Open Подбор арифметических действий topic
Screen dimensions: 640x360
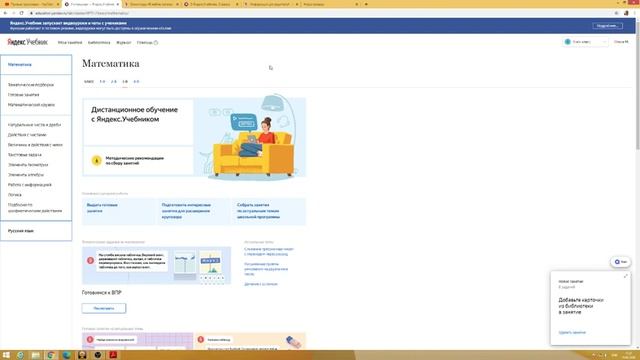pos(35,208)
